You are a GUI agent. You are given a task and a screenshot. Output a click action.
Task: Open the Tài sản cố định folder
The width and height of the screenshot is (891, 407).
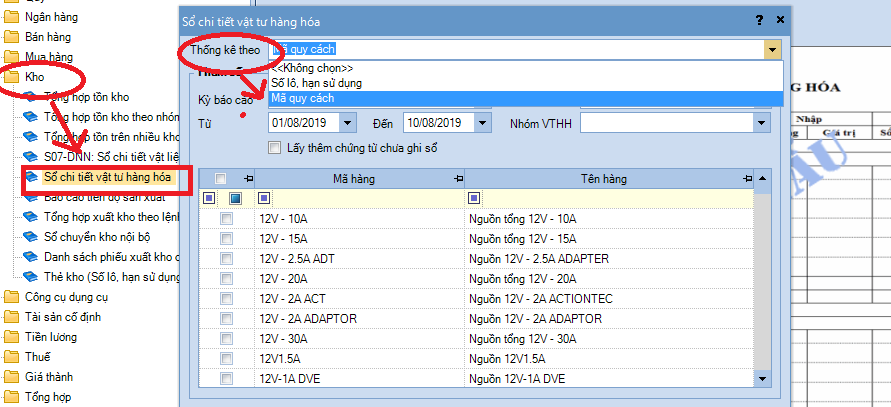62,317
